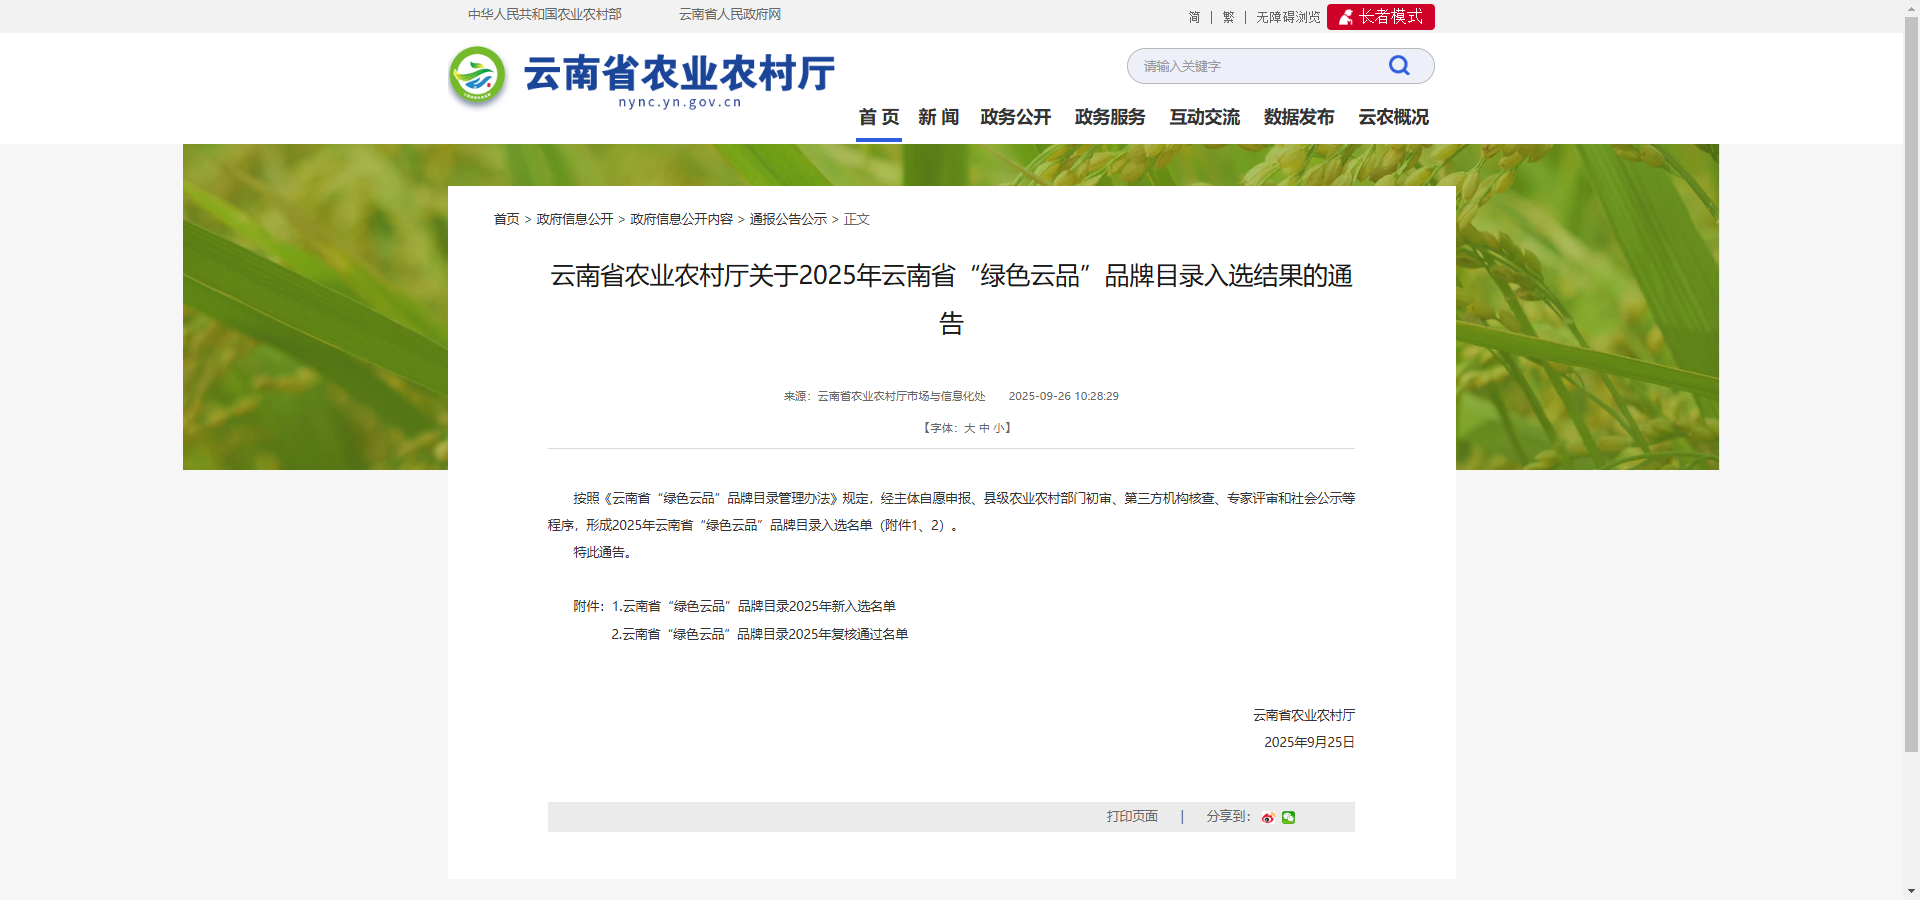The width and height of the screenshot is (1920, 900).
Task: Share the article to Weibo
Action: pyautogui.click(x=1267, y=818)
